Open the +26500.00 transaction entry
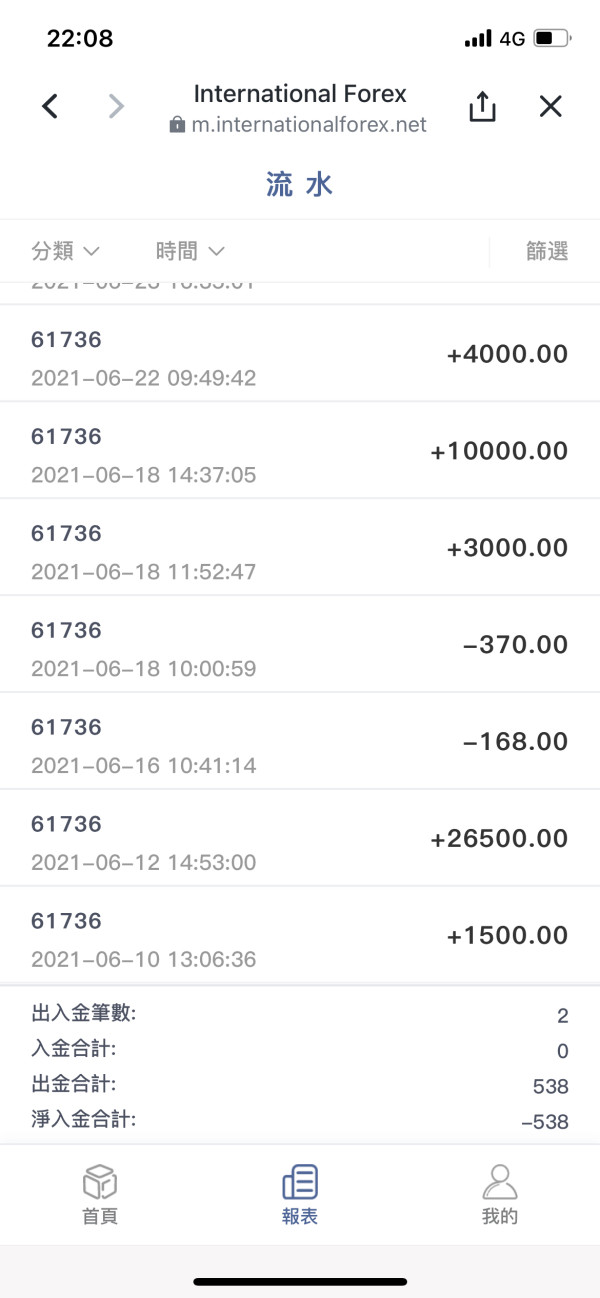The image size is (600, 1298). tap(300, 839)
